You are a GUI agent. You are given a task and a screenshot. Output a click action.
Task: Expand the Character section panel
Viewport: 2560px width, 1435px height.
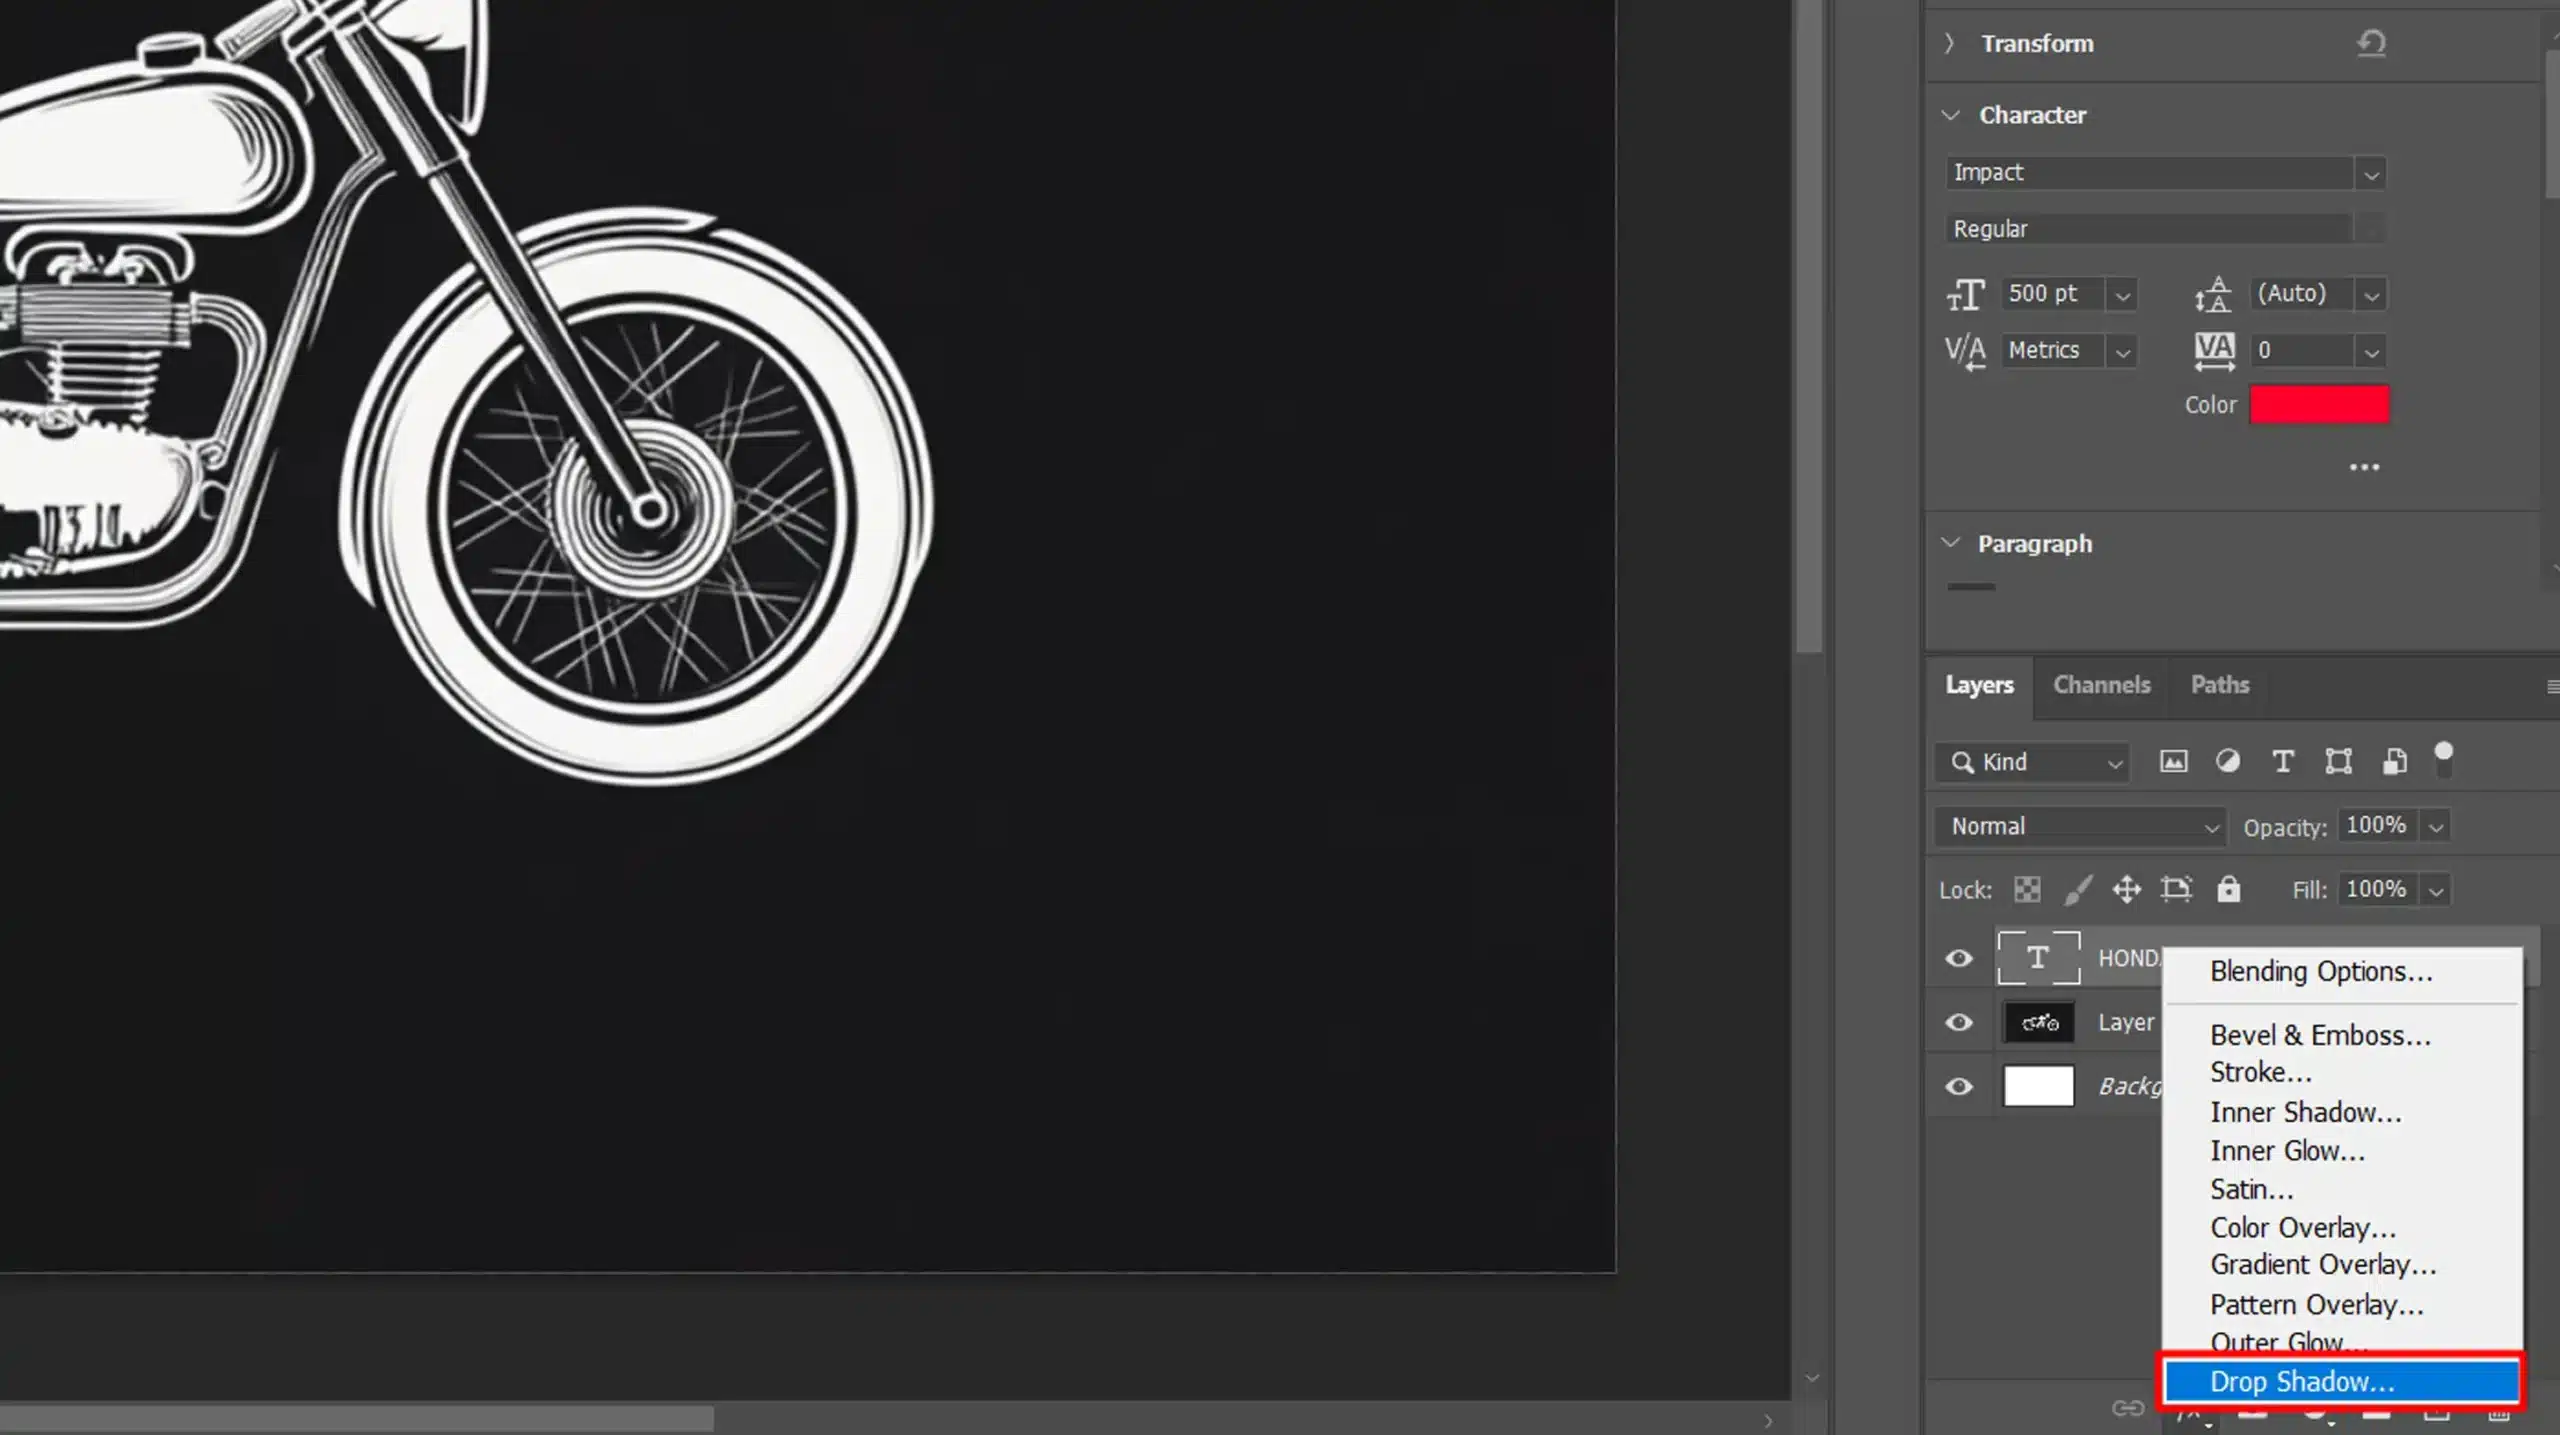pos(1952,114)
